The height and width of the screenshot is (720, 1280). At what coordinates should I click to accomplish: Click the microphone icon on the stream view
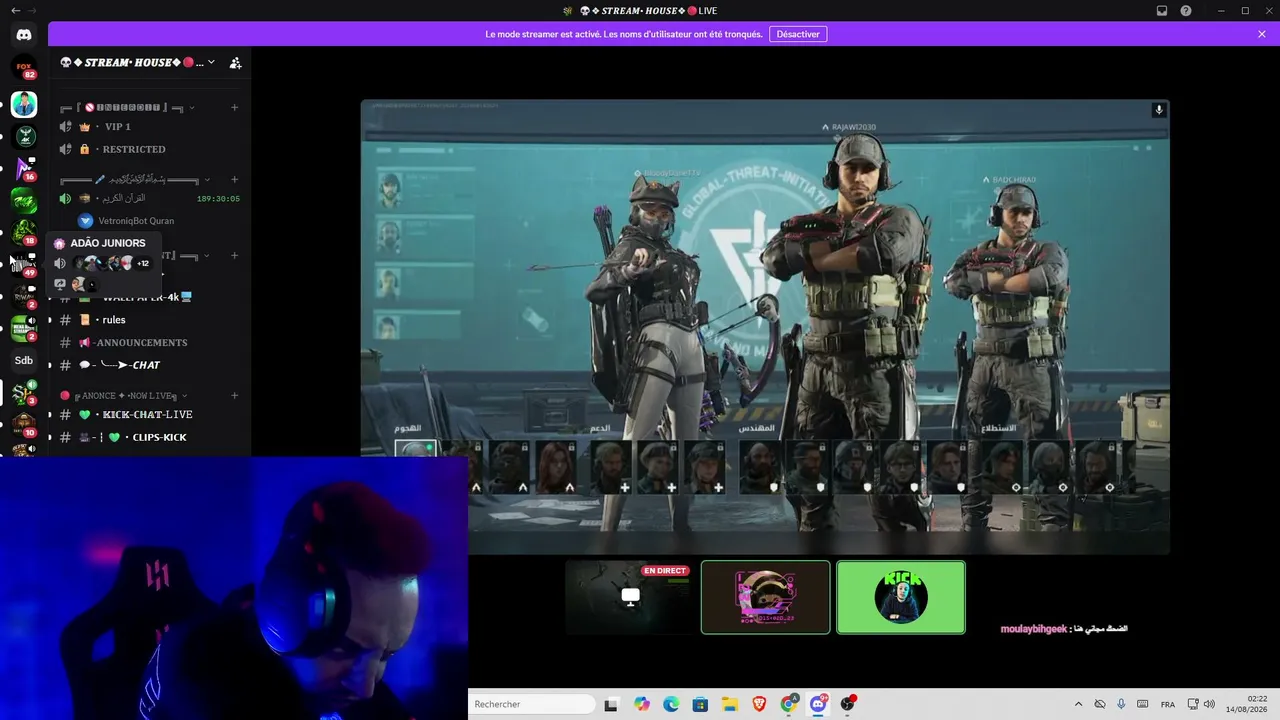click(1159, 110)
